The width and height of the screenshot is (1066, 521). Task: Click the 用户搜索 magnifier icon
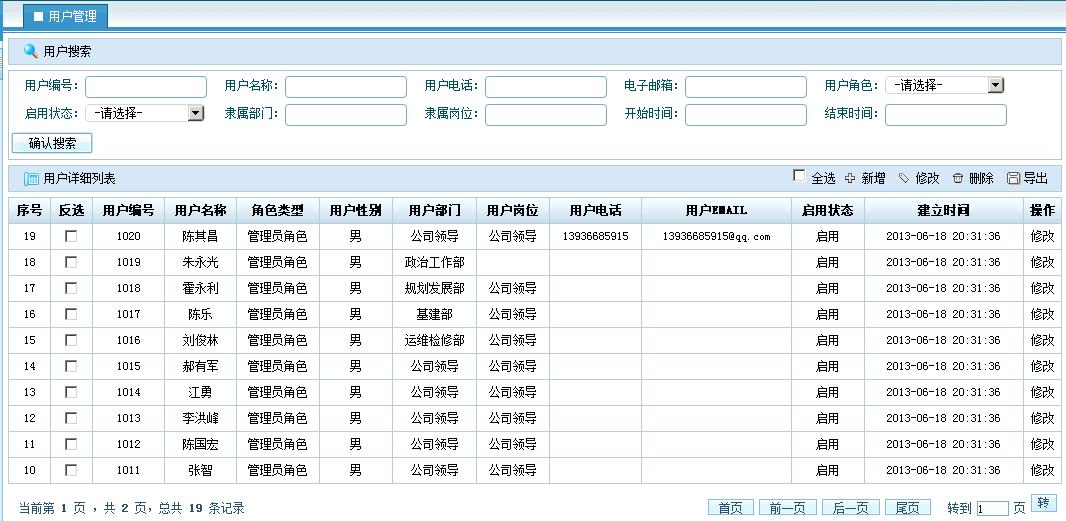[31, 51]
